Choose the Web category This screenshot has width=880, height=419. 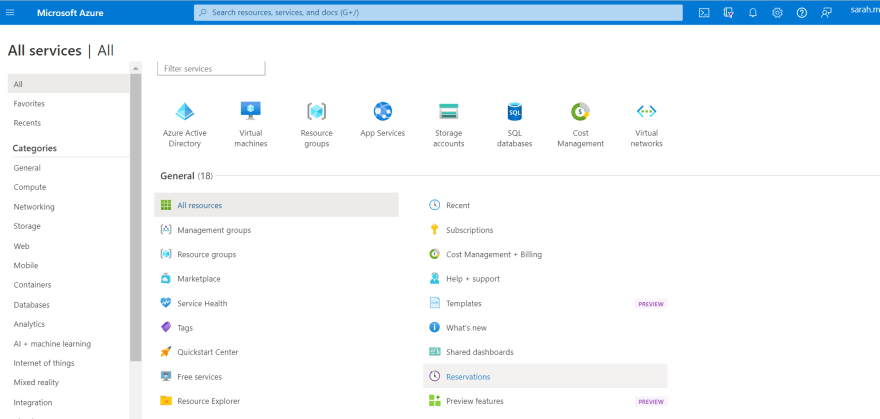21,246
